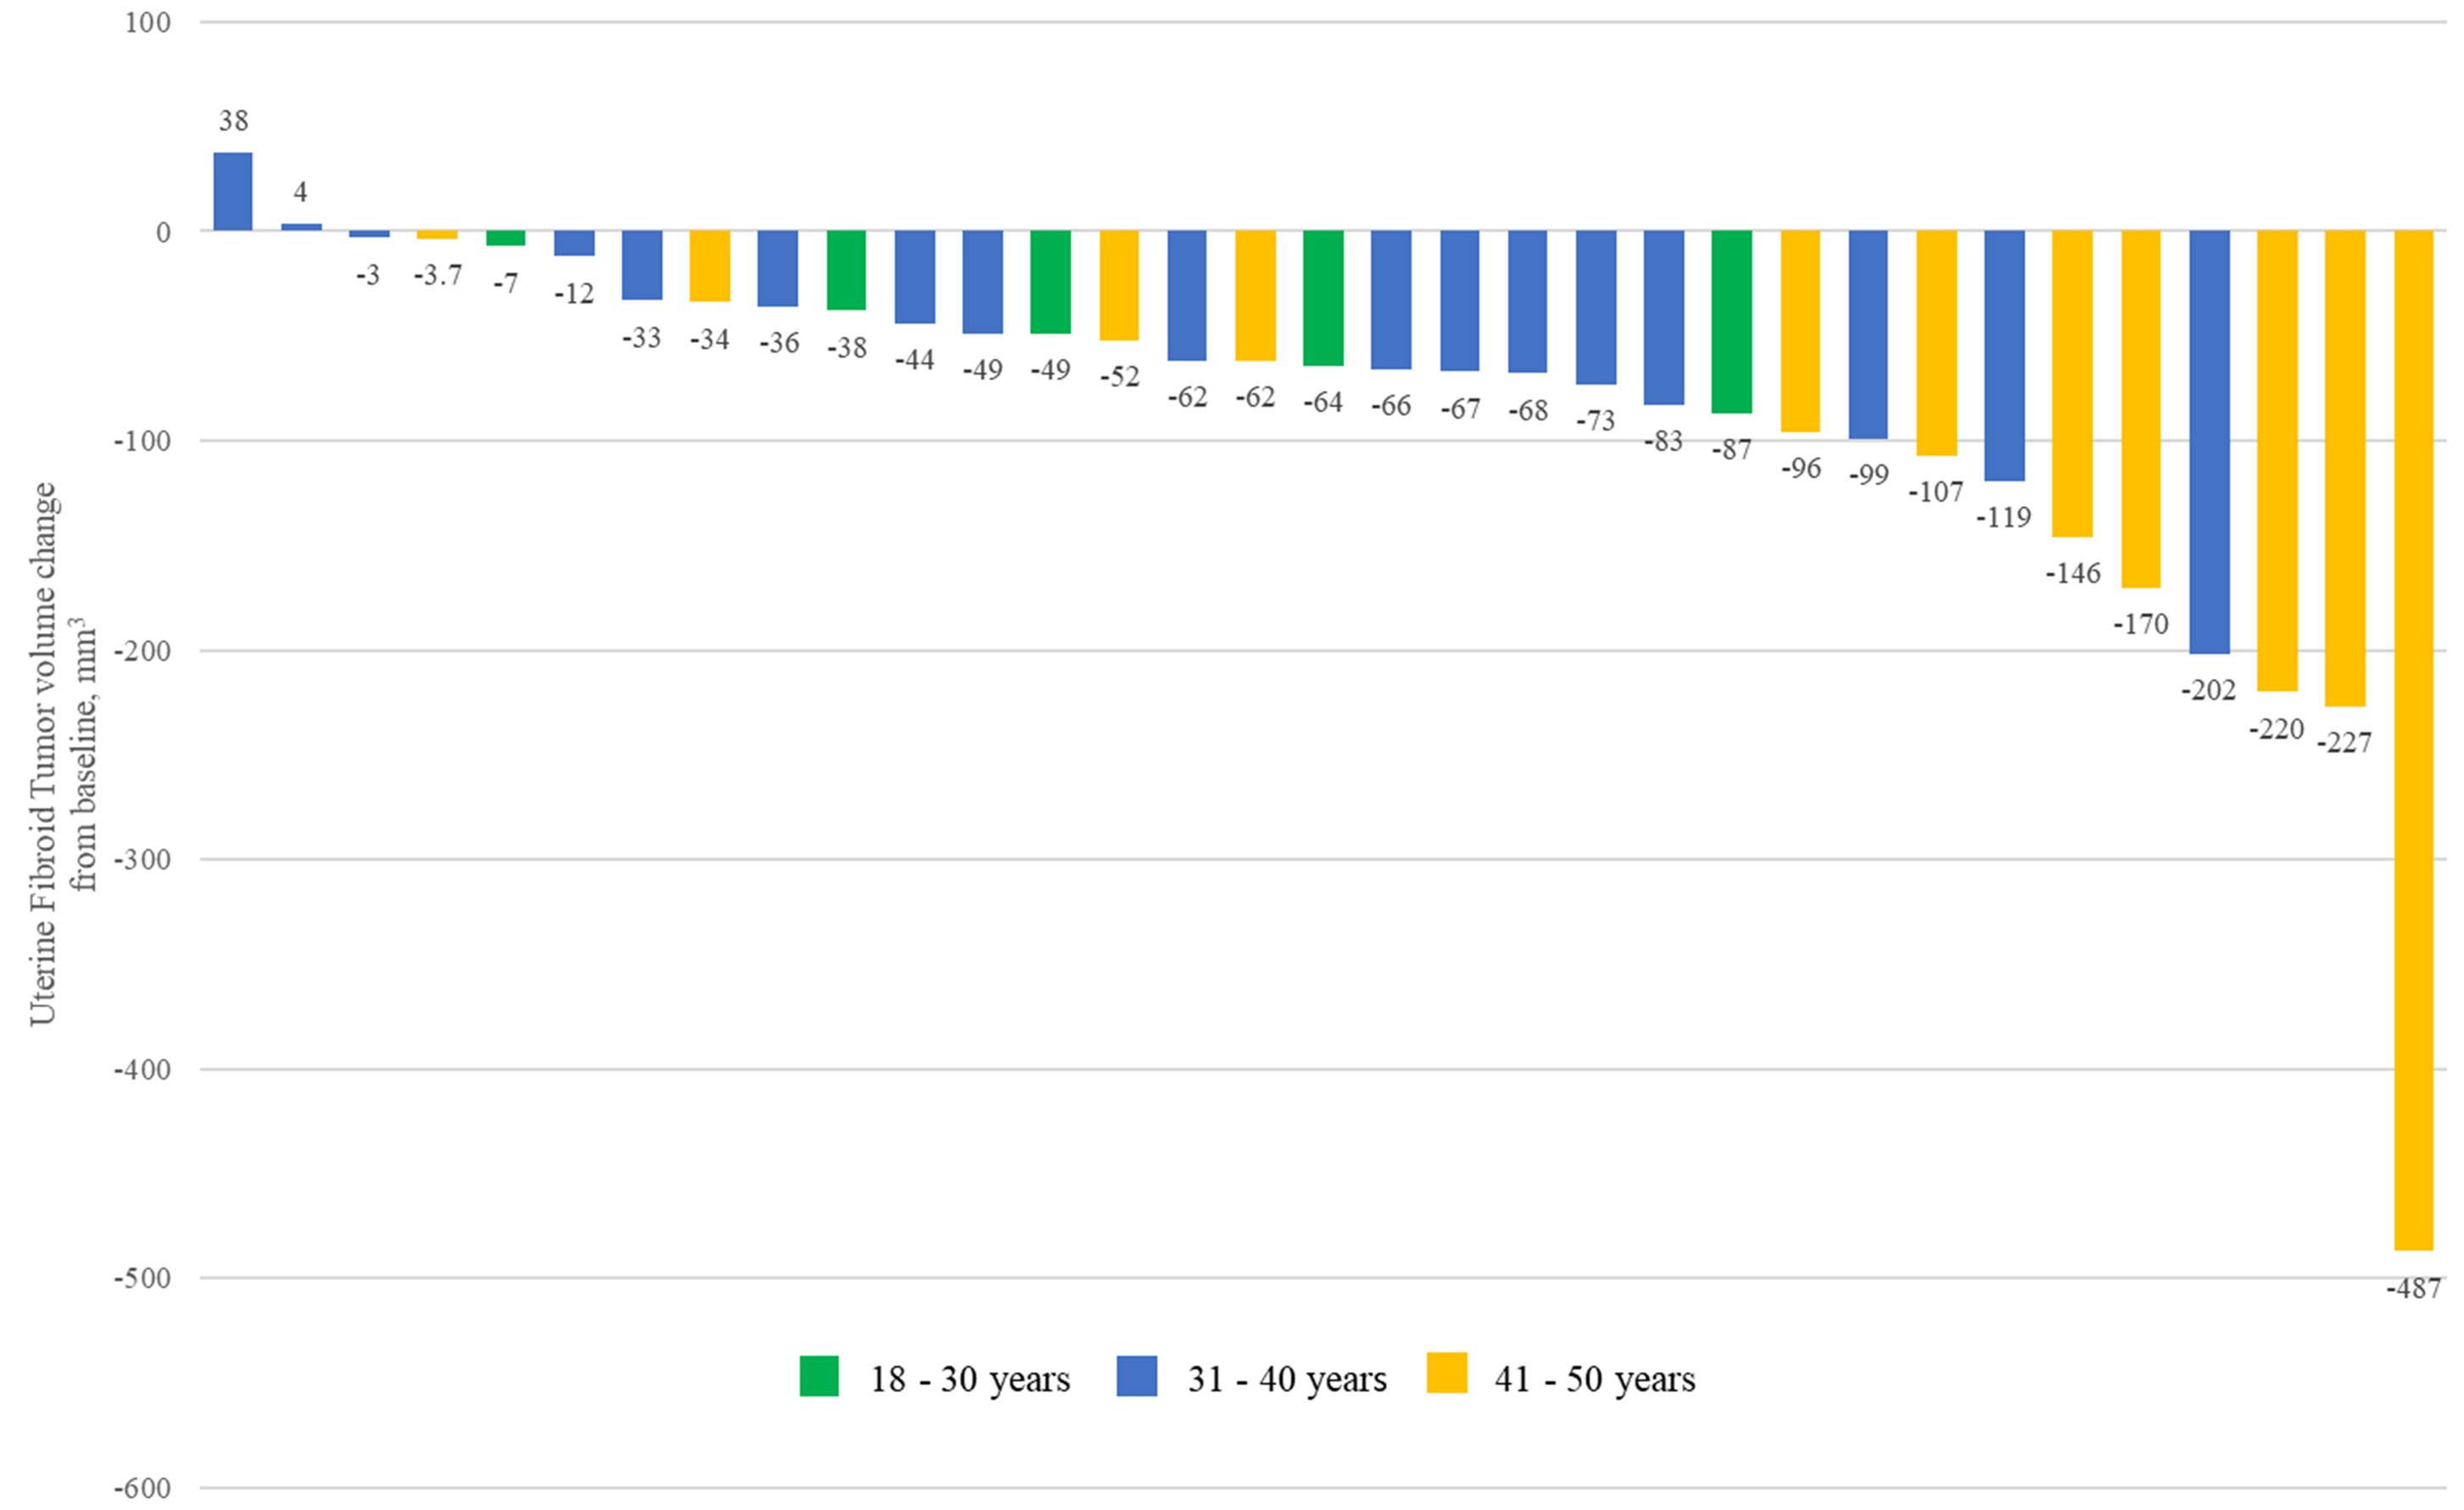This screenshot has width=2464, height=1510.
Task: Click the -487 data label text
Action: coord(2413,1289)
